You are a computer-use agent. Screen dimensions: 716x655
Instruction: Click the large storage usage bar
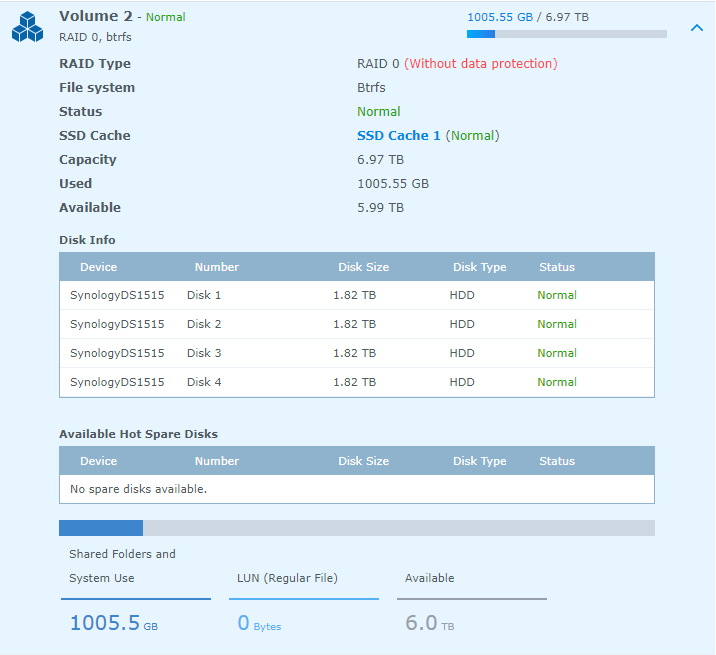[356, 528]
